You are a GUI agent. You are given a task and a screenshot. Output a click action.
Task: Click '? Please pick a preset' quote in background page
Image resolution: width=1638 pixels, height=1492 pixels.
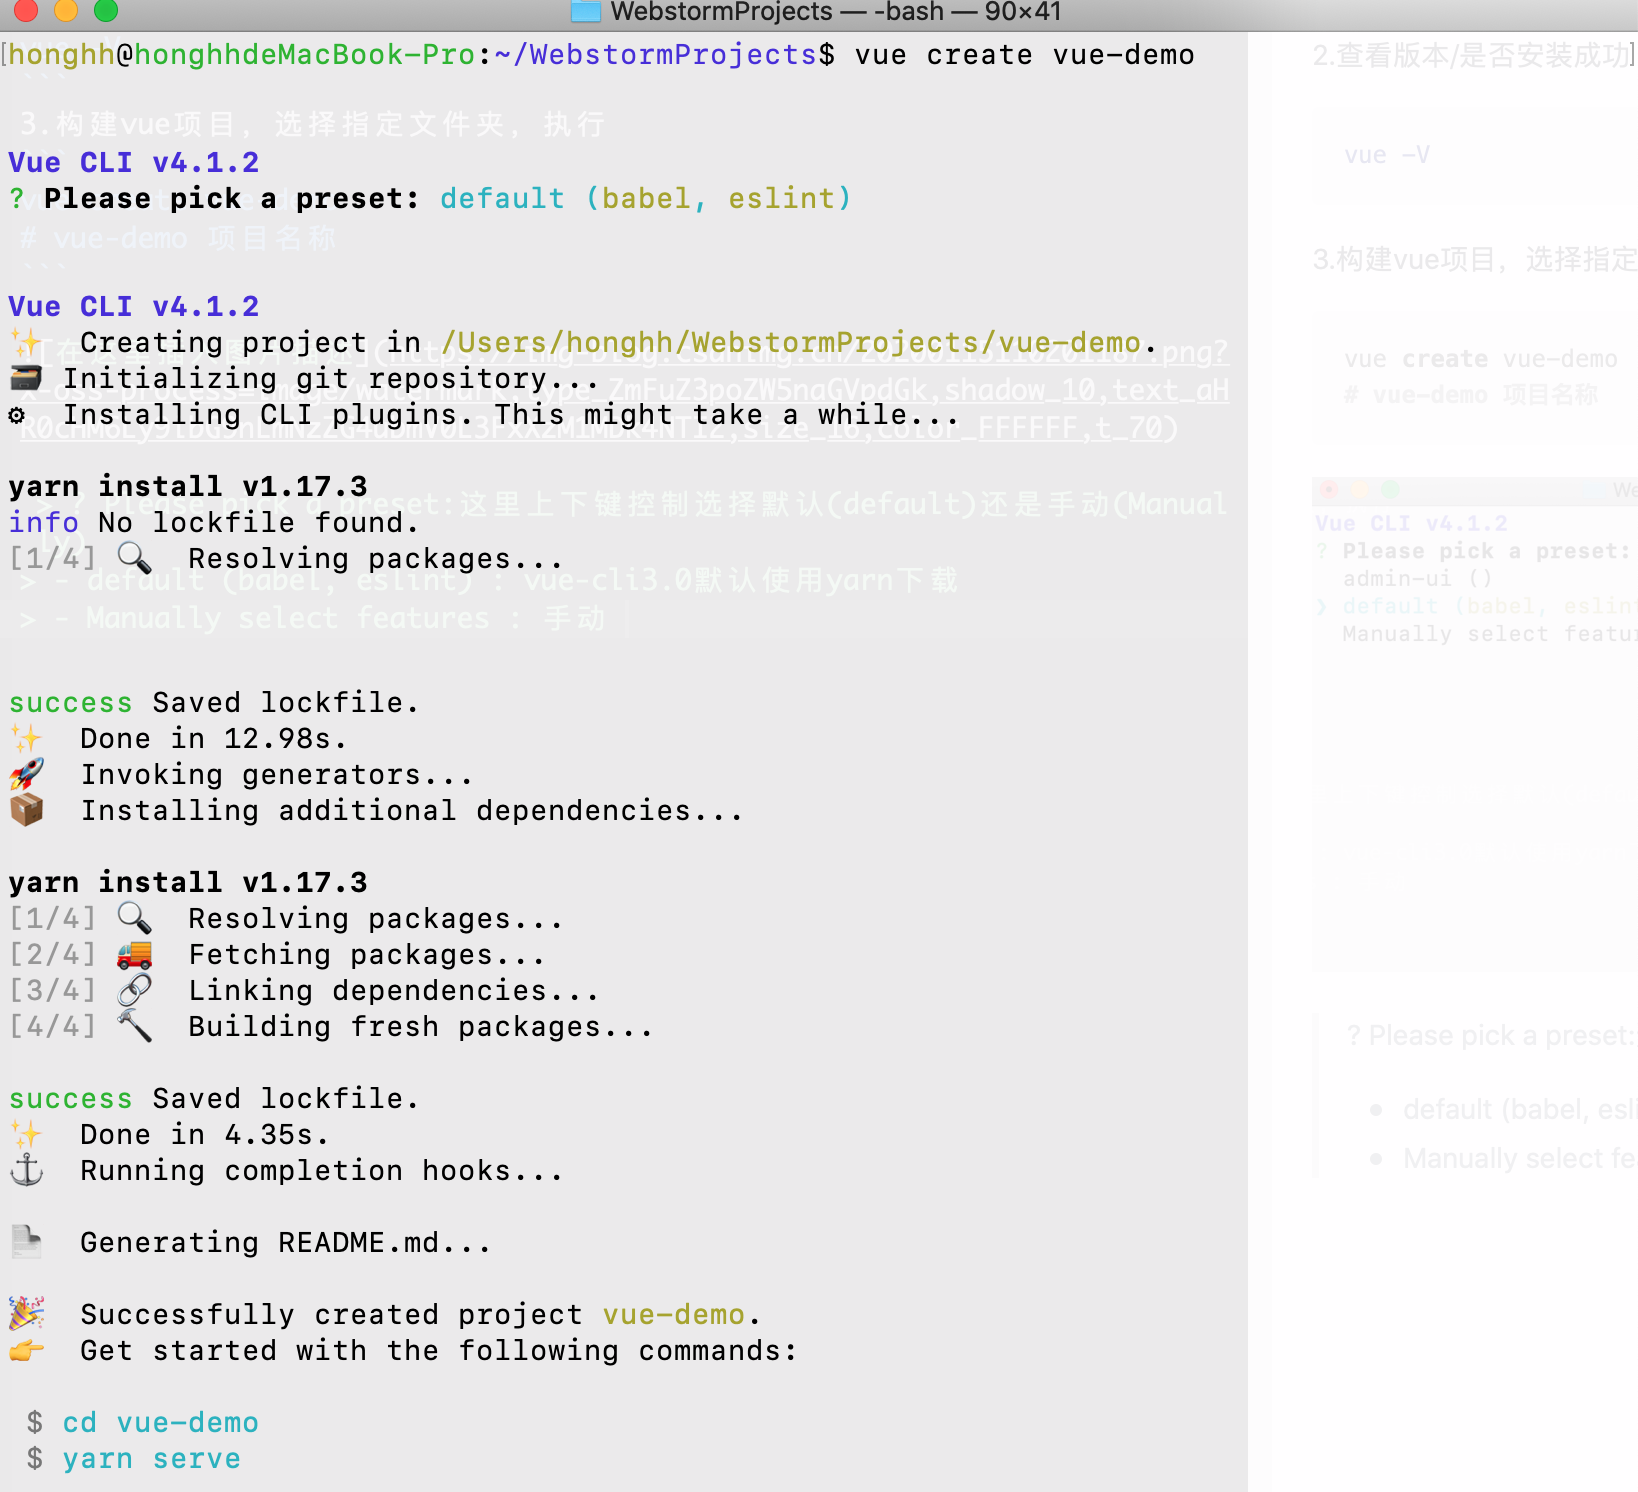pyautogui.click(x=1491, y=1036)
